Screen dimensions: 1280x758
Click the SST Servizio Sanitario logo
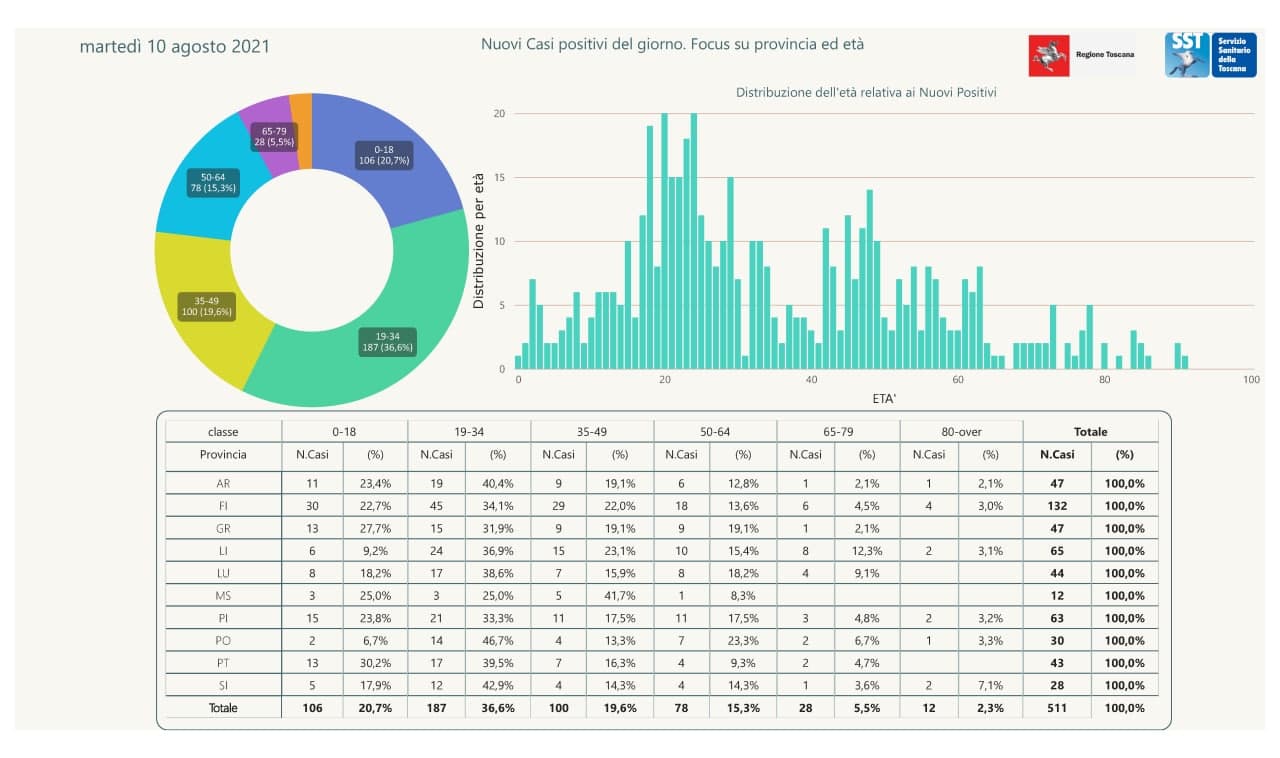[1186, 54]
